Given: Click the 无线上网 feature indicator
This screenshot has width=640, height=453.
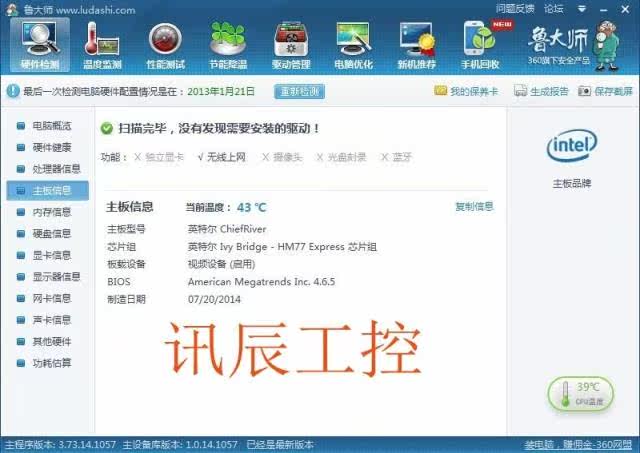Looking at the screenshot, I should click(222, 157).
